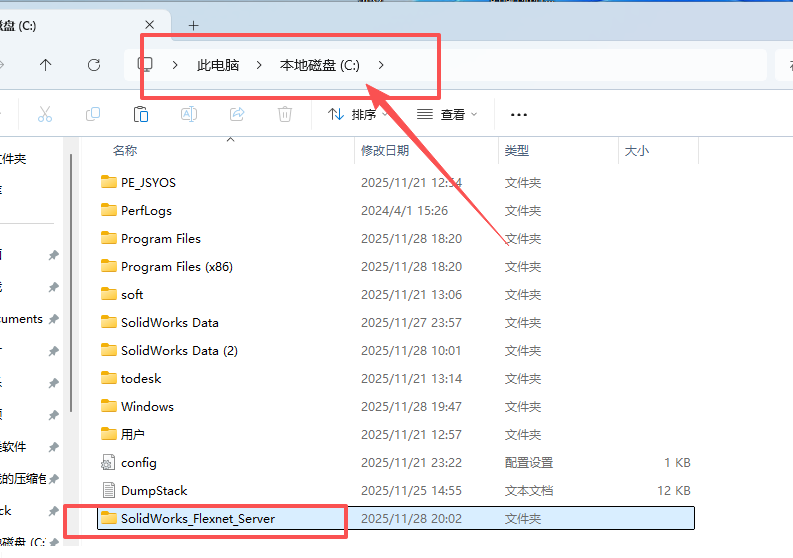The image size is (793, 558).
Task: Expand chevron before 此电脑 in address bar
Action: 175,65
